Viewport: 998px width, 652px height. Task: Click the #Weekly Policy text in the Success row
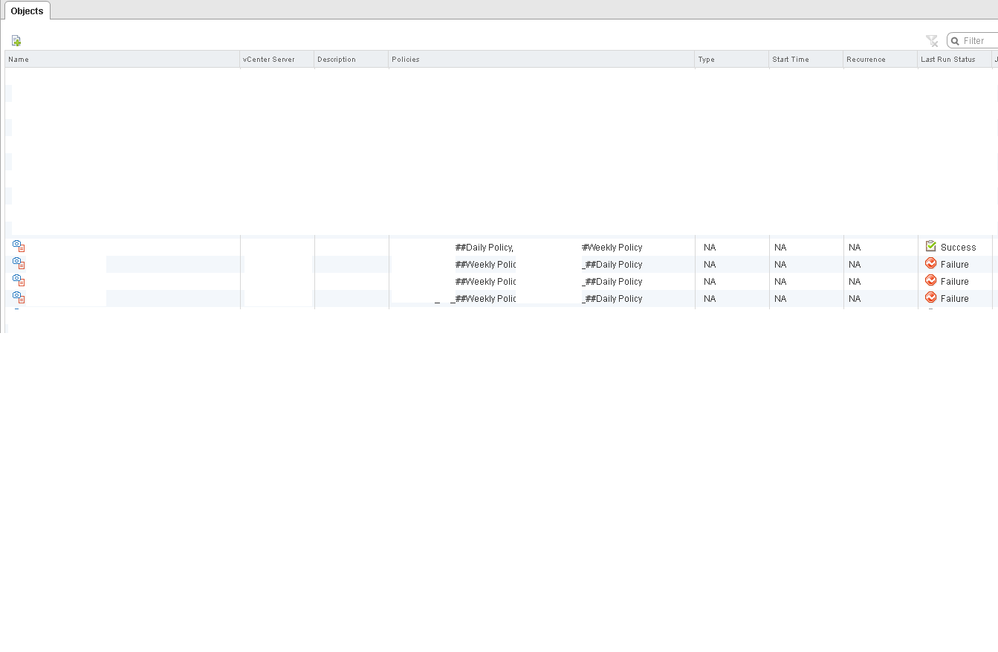[x=612, y=247]
